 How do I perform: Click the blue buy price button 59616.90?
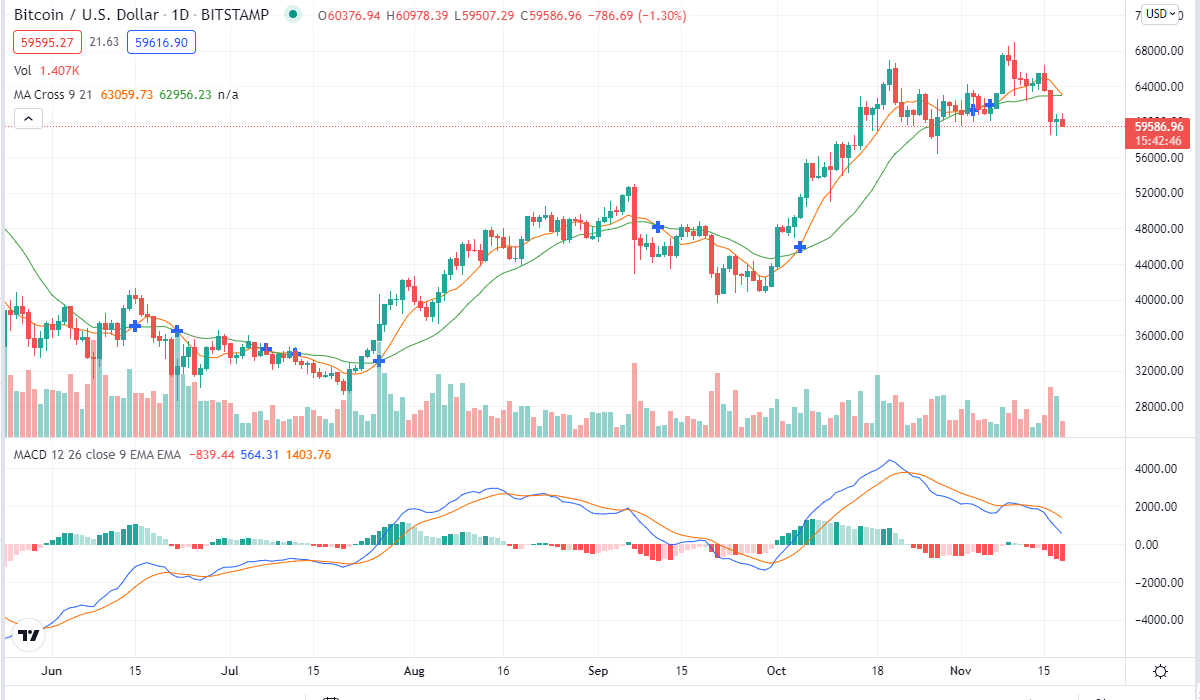coord(161,42)
